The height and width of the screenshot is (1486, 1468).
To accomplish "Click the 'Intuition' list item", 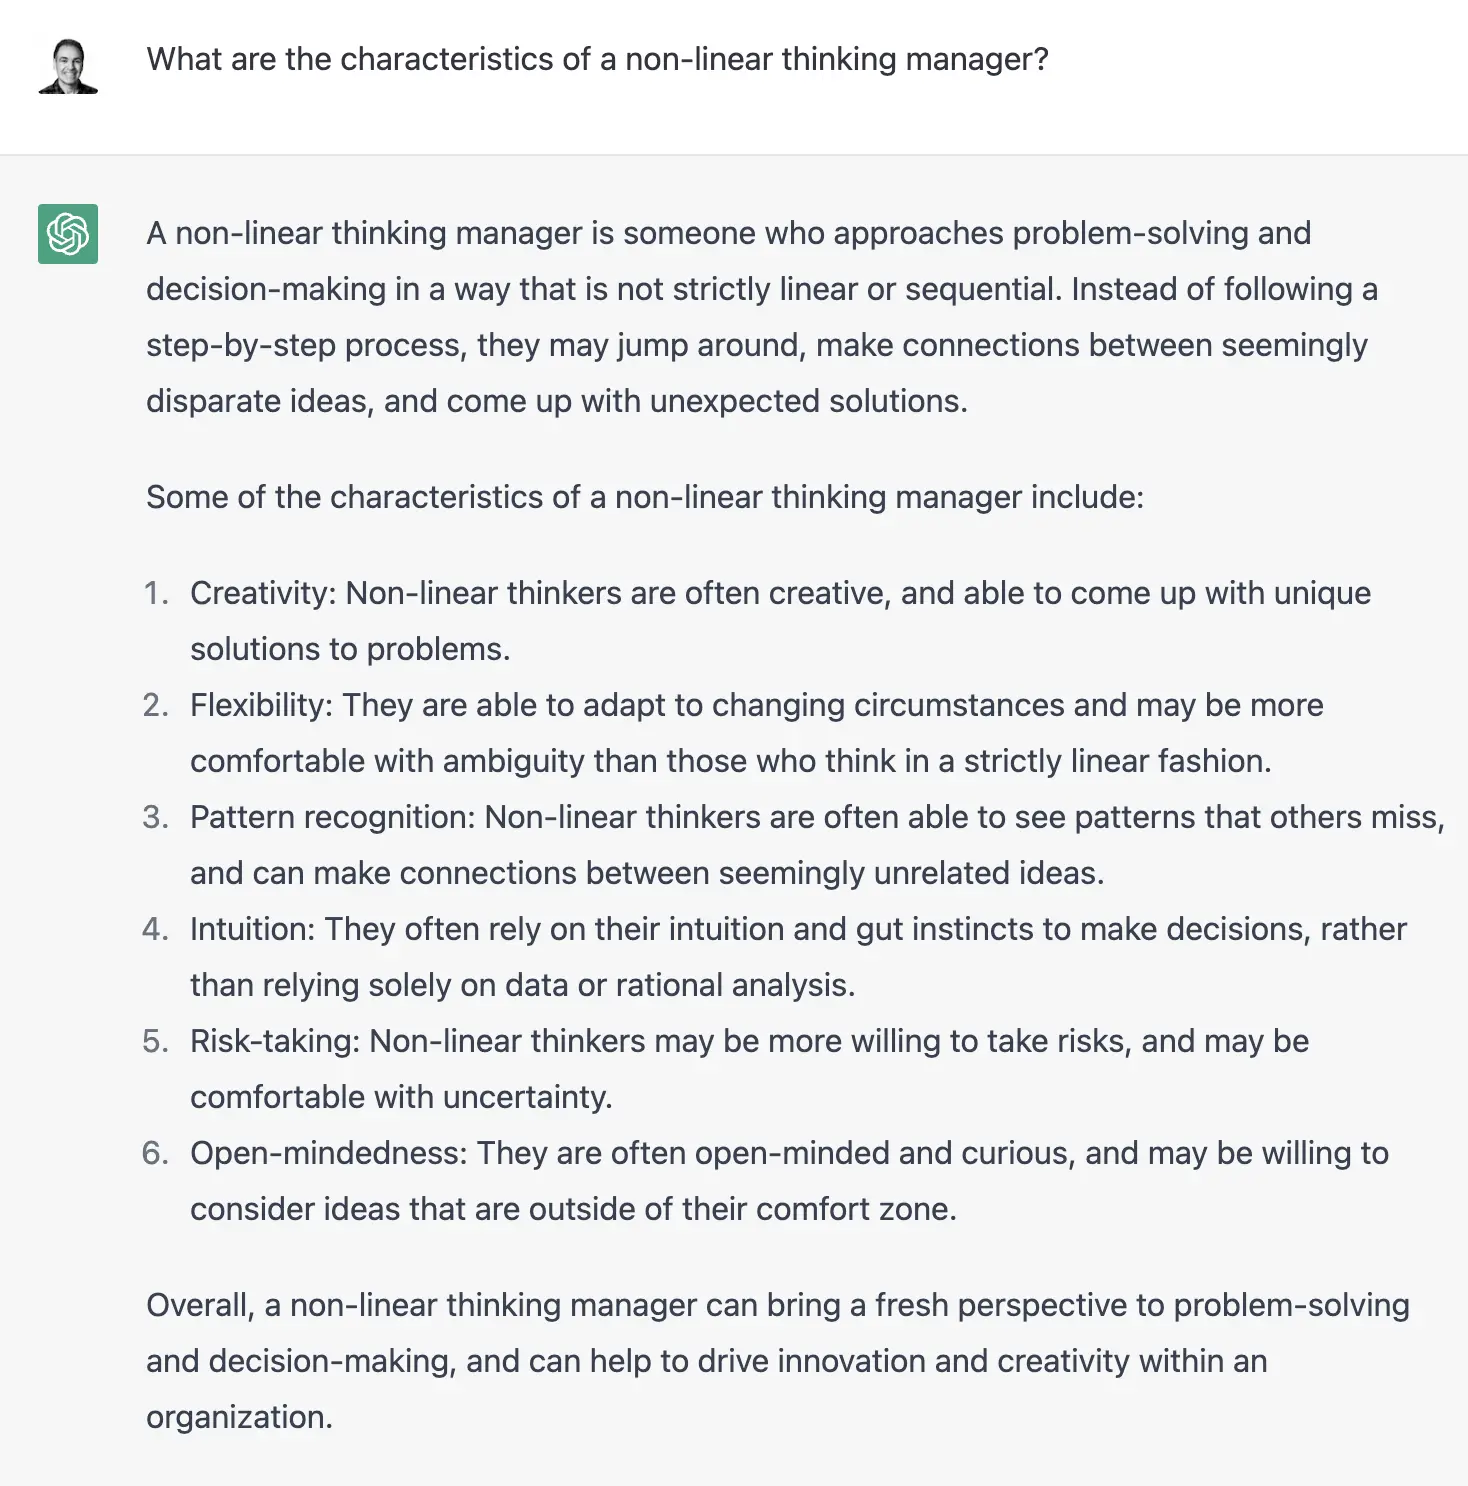I will [798, 957].
